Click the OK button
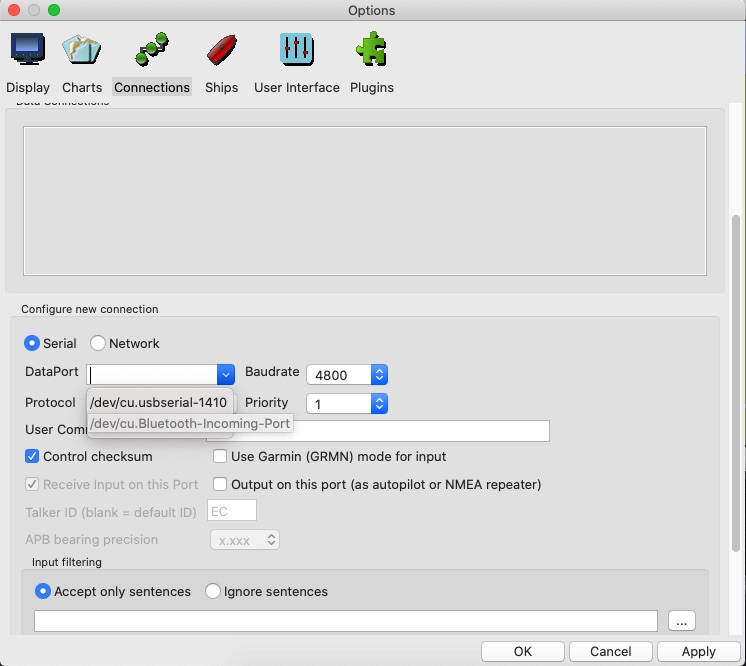The height and width of the screenshot is (666, 746). click(522, 651)
